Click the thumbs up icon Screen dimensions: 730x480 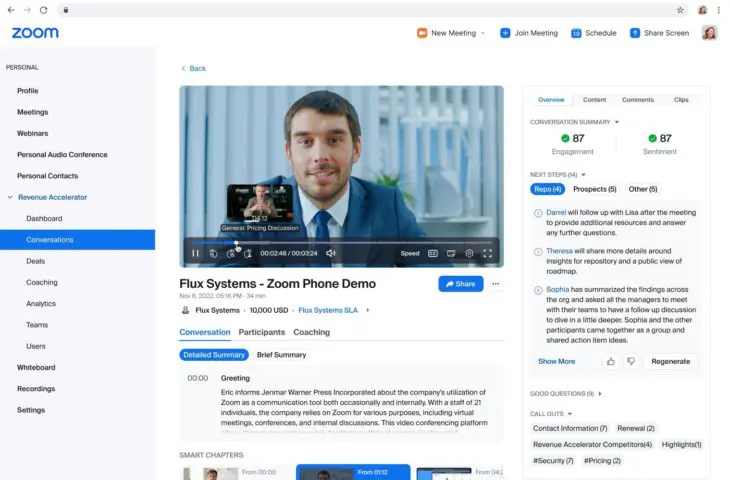click(x=611, y=361)
